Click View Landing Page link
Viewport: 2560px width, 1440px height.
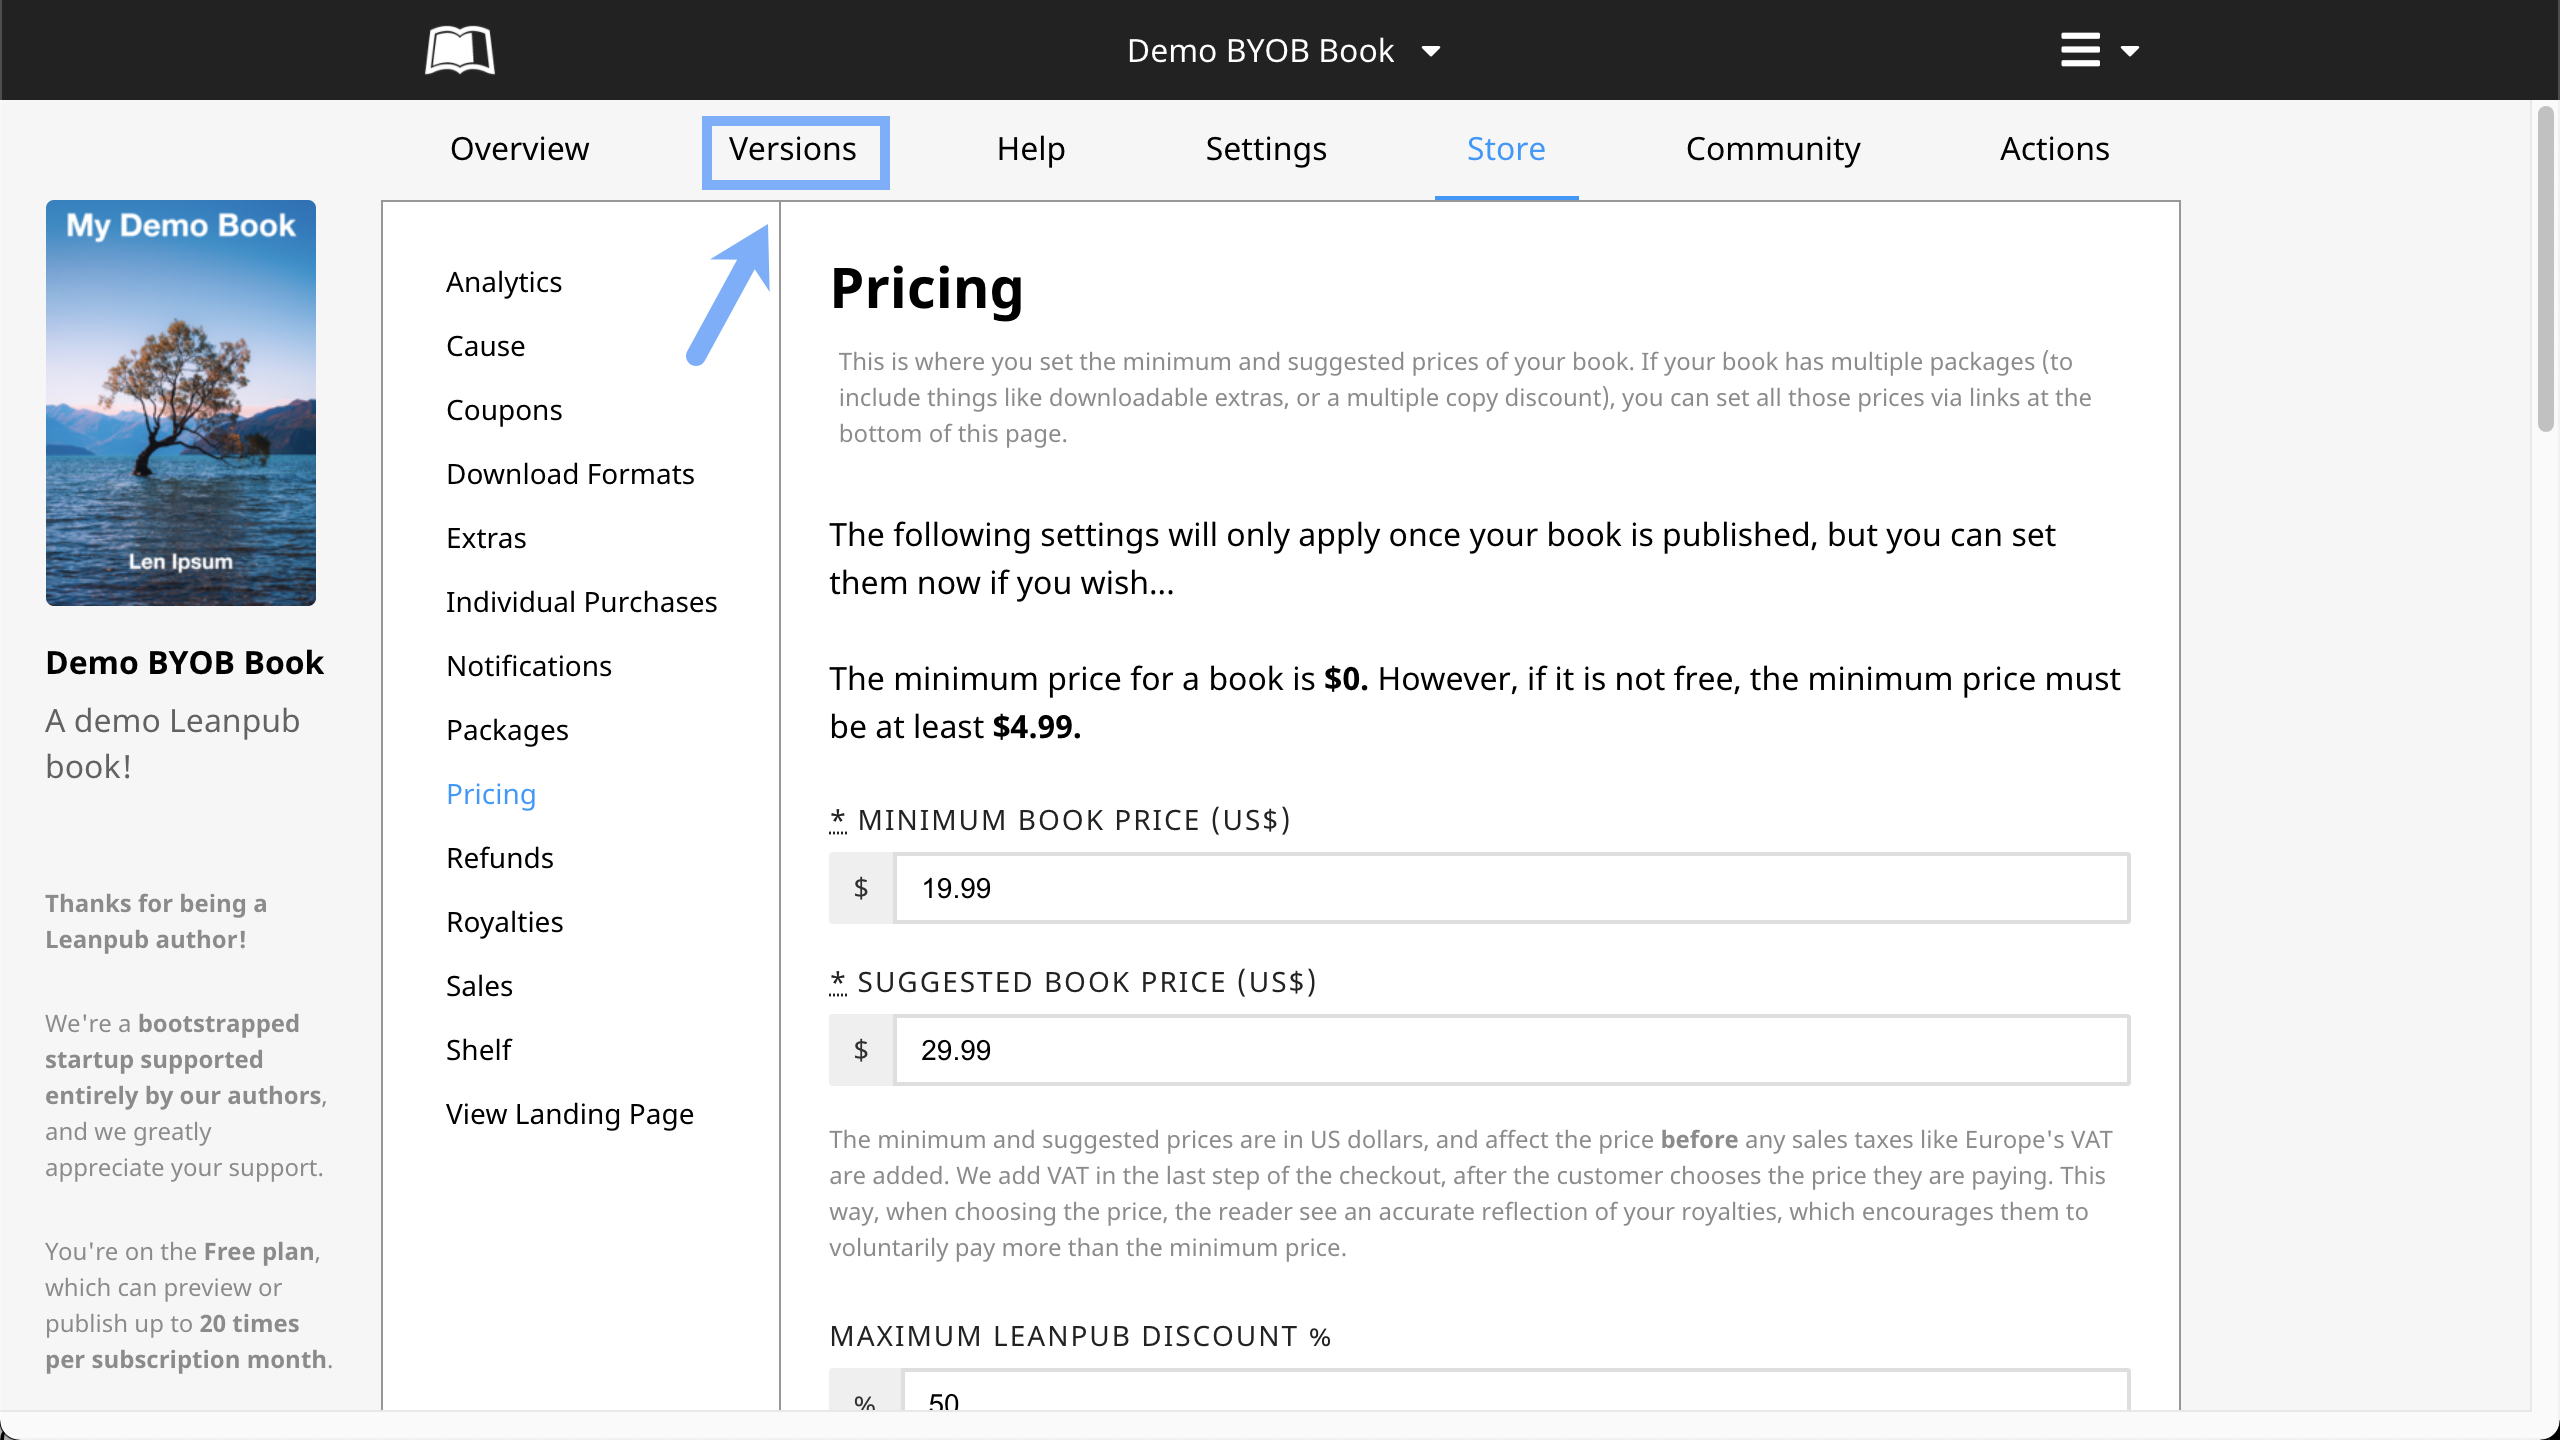pyautogui.click(x=569, y=1114)
